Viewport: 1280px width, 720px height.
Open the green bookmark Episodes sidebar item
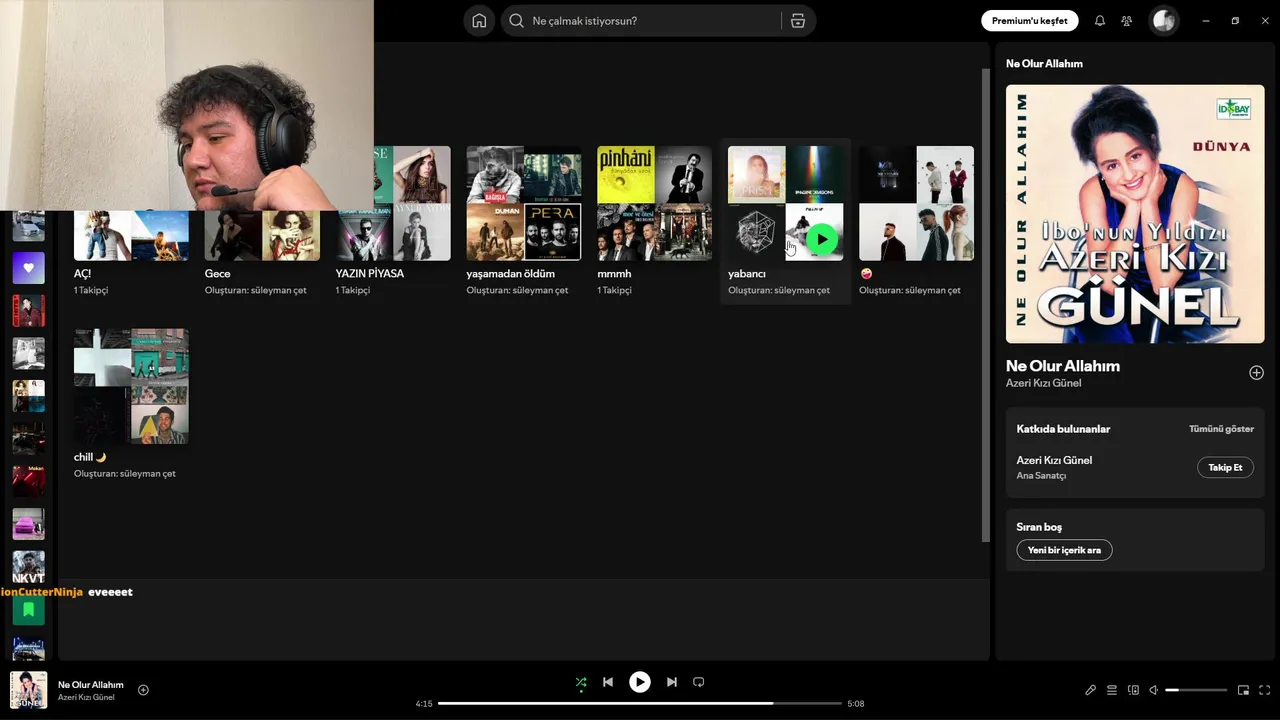click(x=28, y=609)
